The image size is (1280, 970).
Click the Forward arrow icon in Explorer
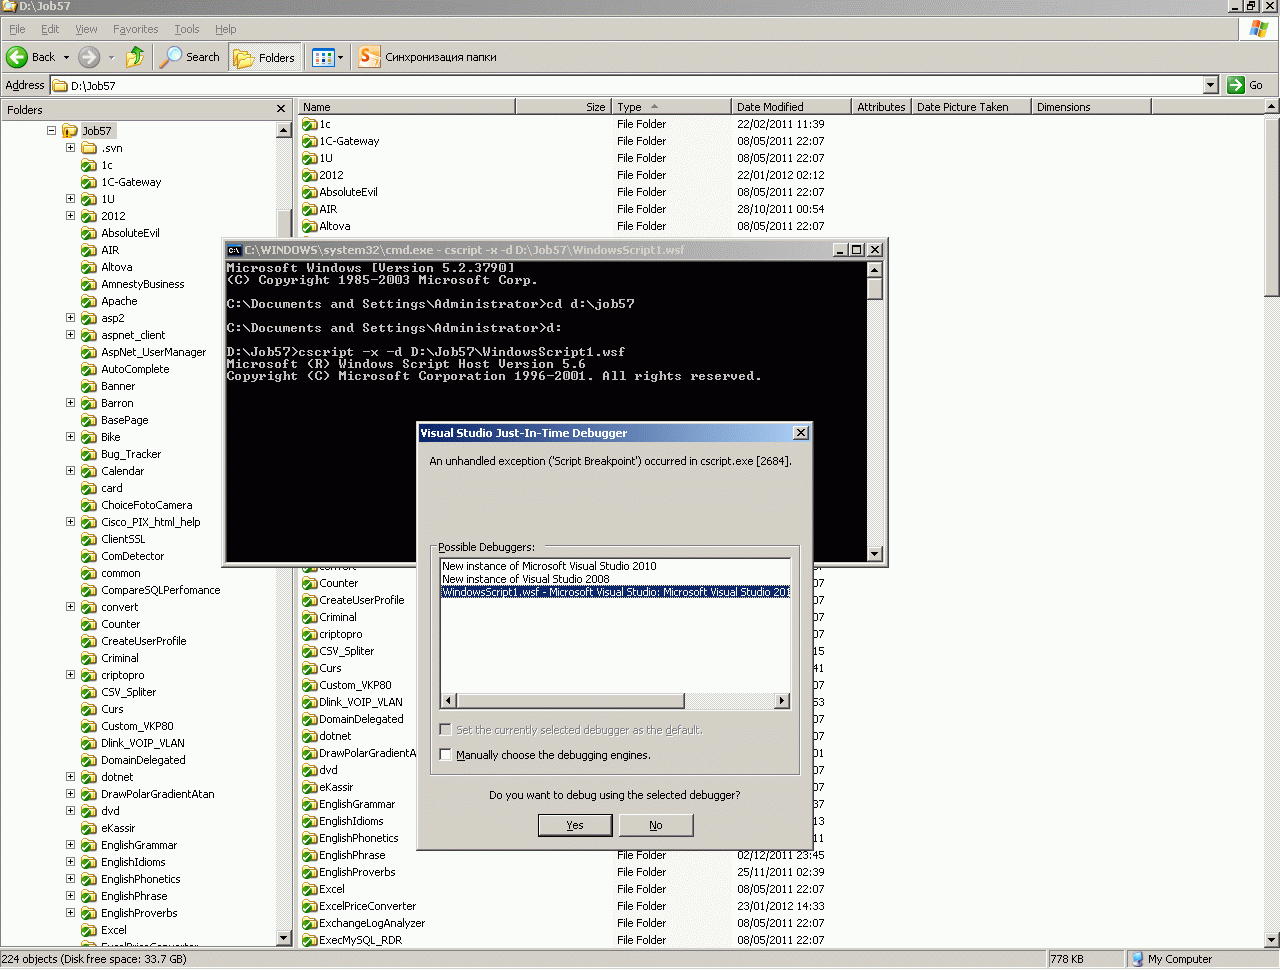click(89, 57)
